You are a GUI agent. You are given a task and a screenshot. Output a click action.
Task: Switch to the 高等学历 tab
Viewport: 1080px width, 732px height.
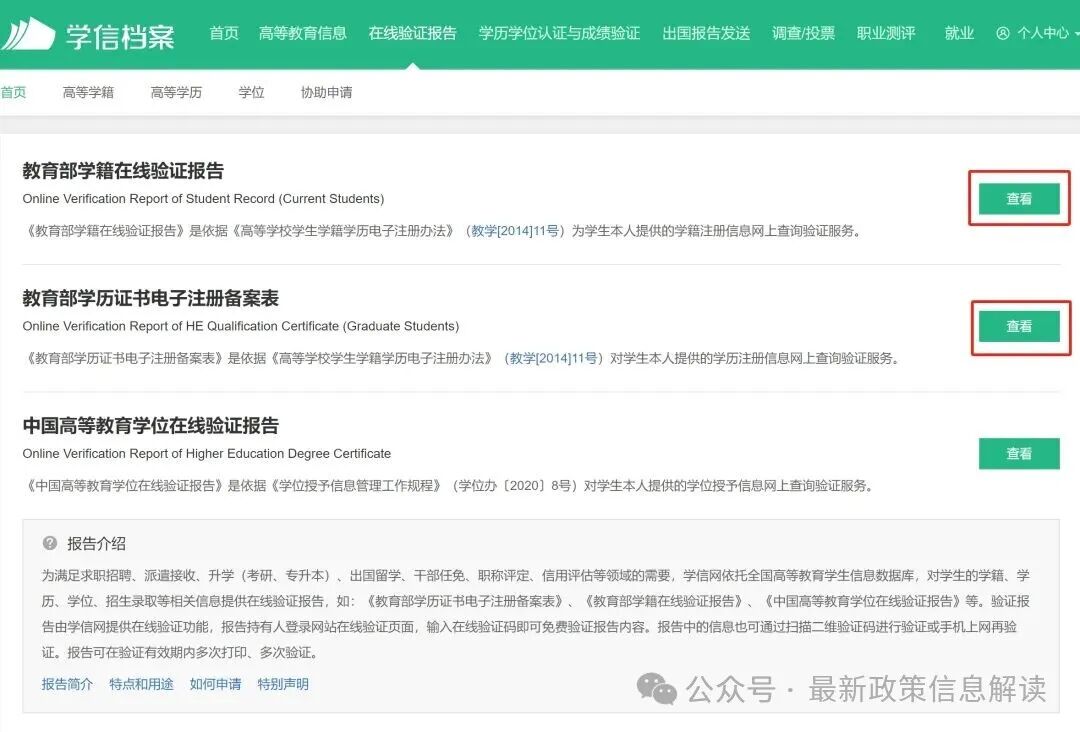(175, 91)
